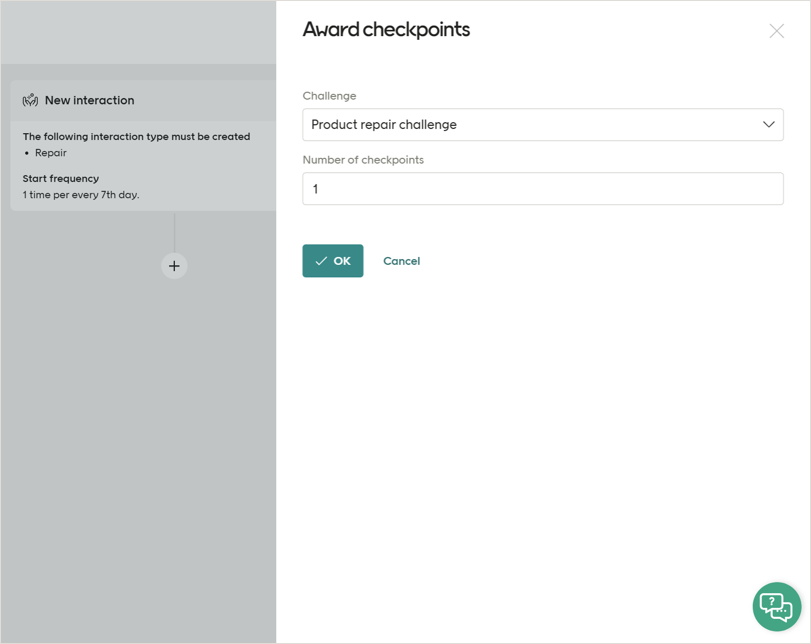The image size is (811, 644).
Task: Click the Repair interaction type bullet
Action: pos(51,153)
